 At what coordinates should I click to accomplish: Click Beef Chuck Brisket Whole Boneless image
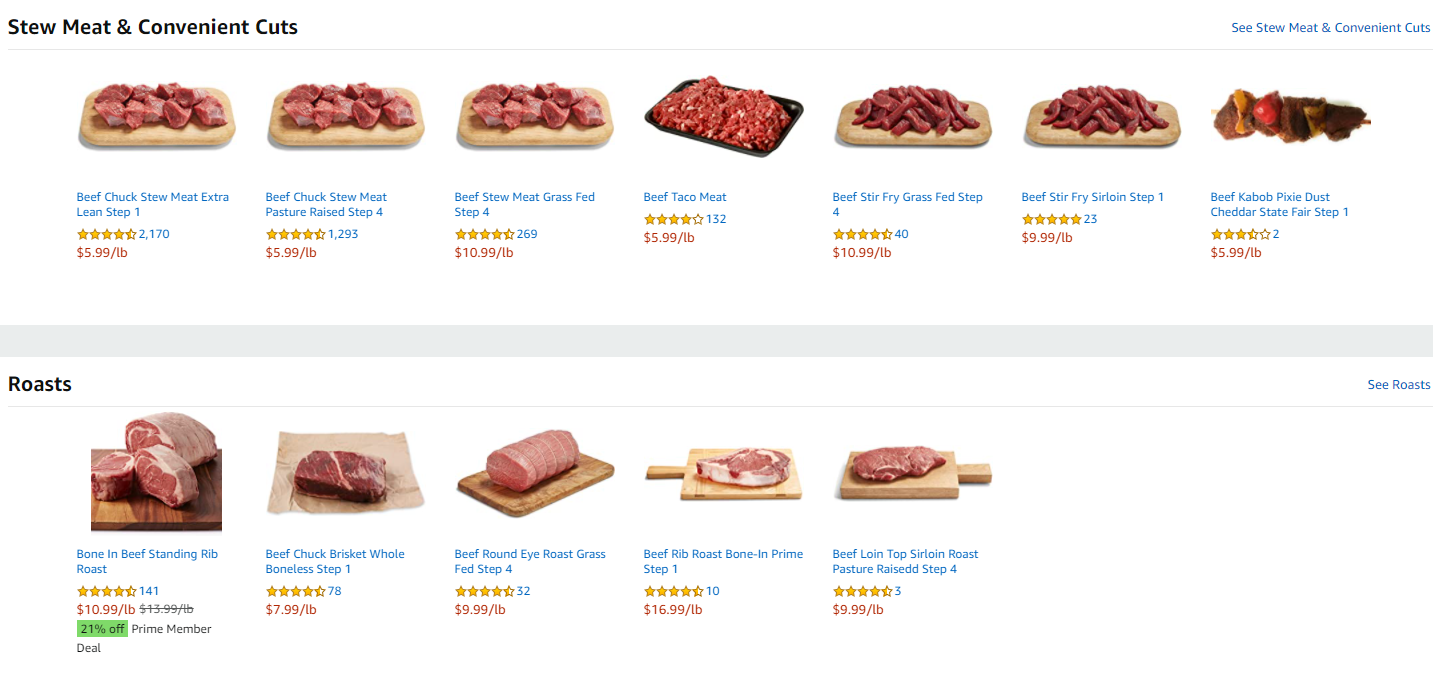coord(345,473)
